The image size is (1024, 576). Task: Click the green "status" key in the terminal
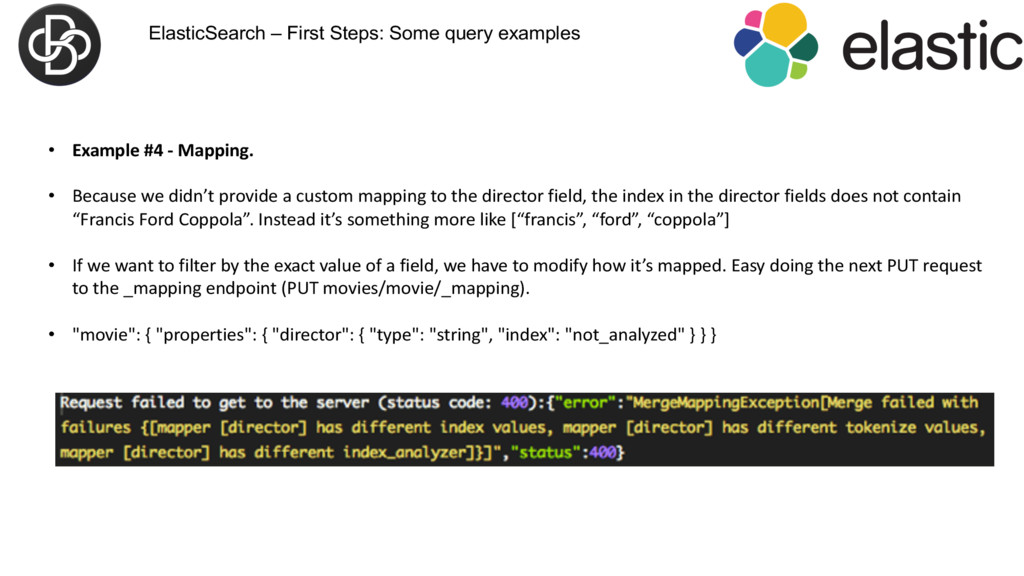pyautogui.click(x=547, y=452)
